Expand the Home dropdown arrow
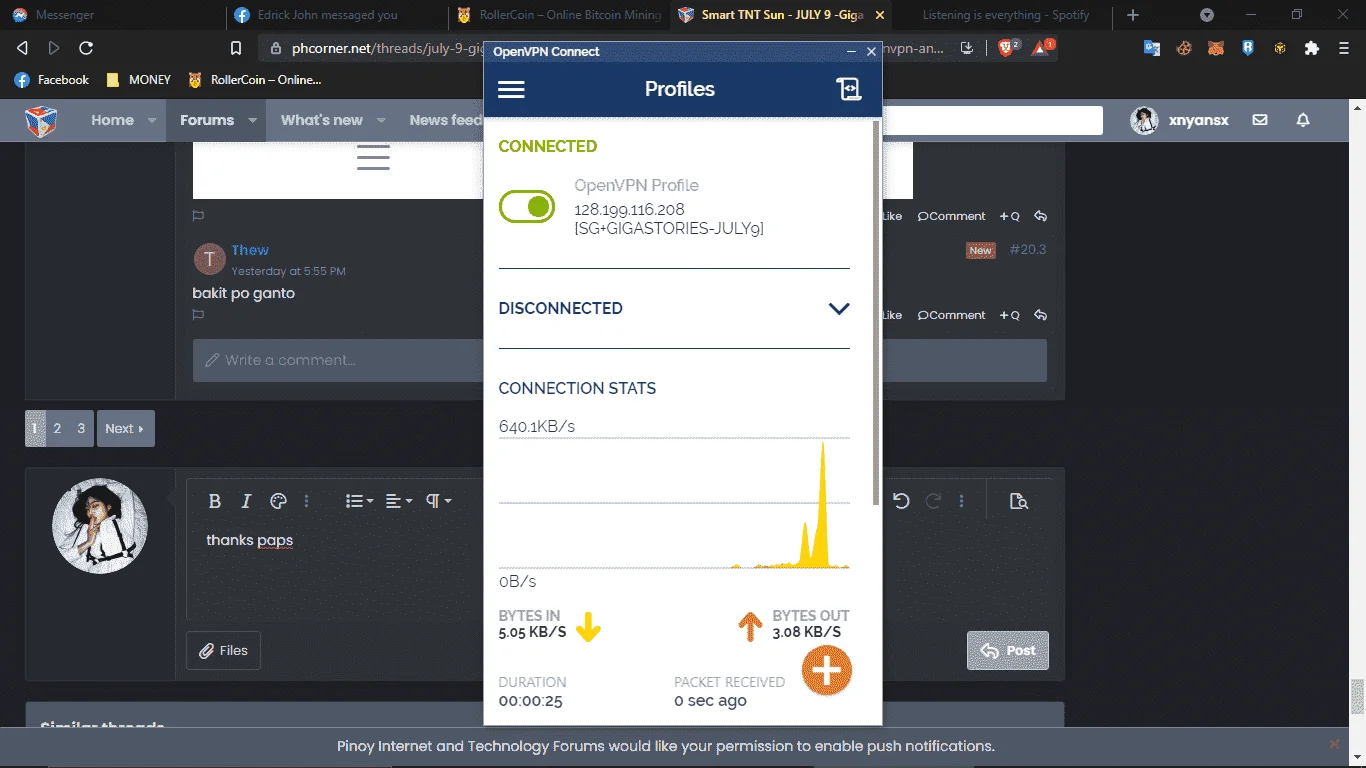 click(x=152, y=120)
